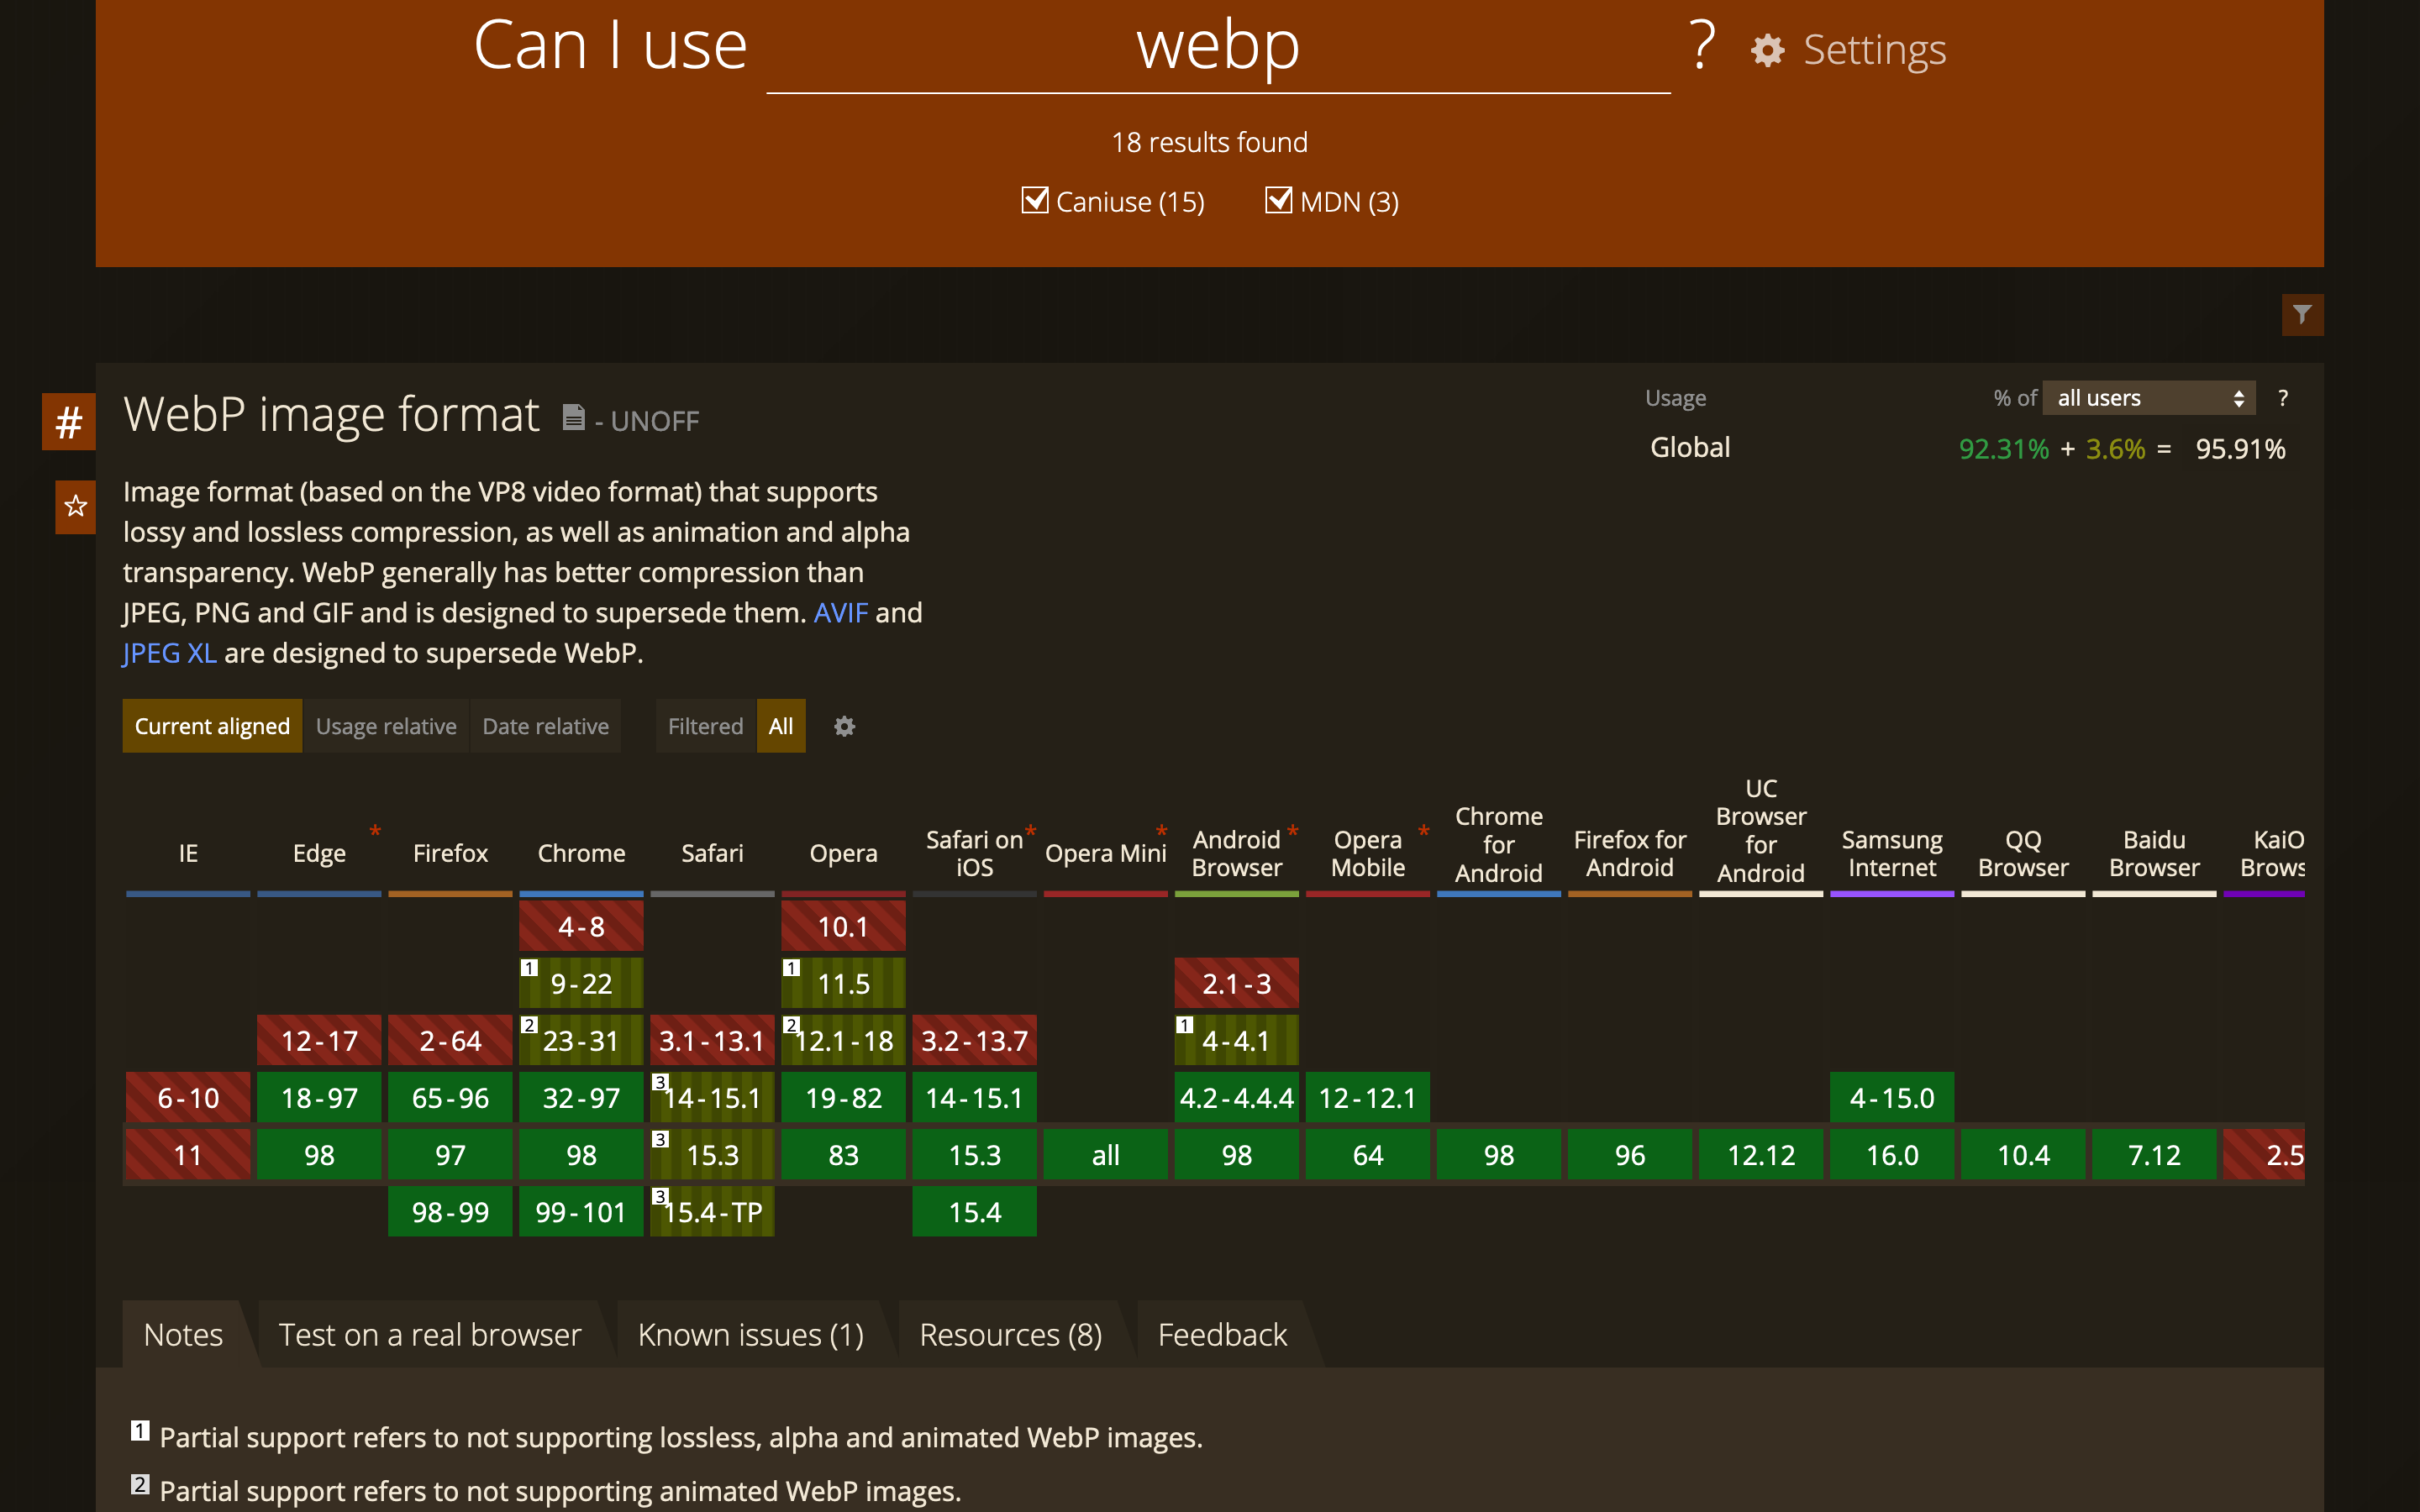Click Android Browser 2.1-3 cell
This screenshot has height=1512, width=2420.
click(x=1236, y=983)
